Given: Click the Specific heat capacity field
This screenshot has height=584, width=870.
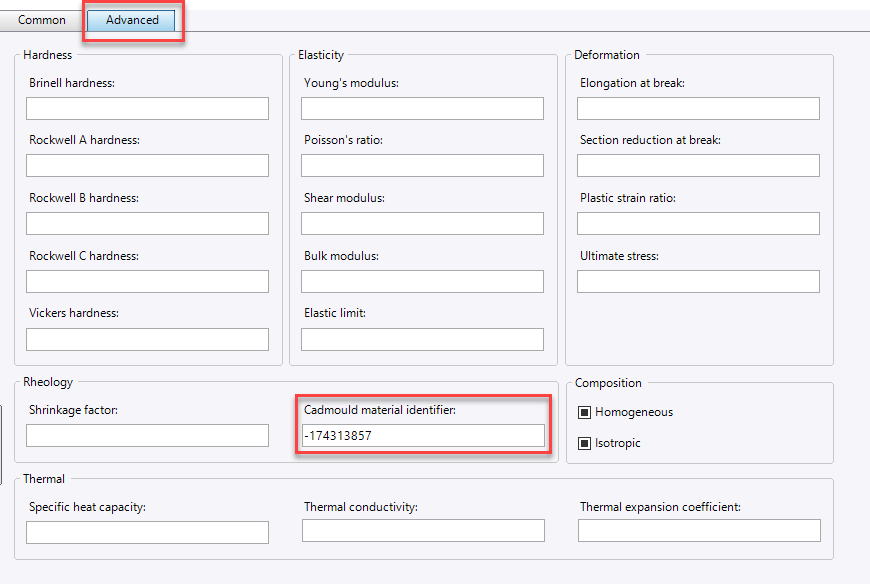Looking at the screenshot, I should 147,532.
